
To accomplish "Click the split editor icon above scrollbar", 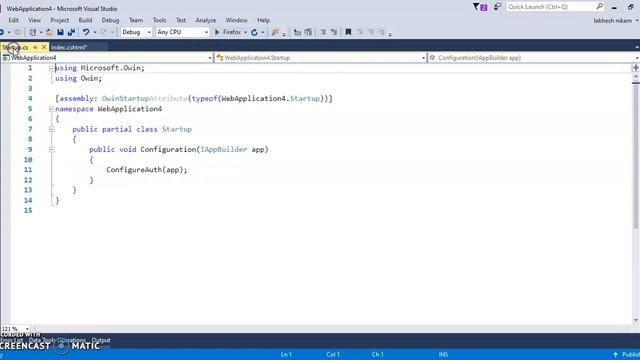I will click(636, 68).
